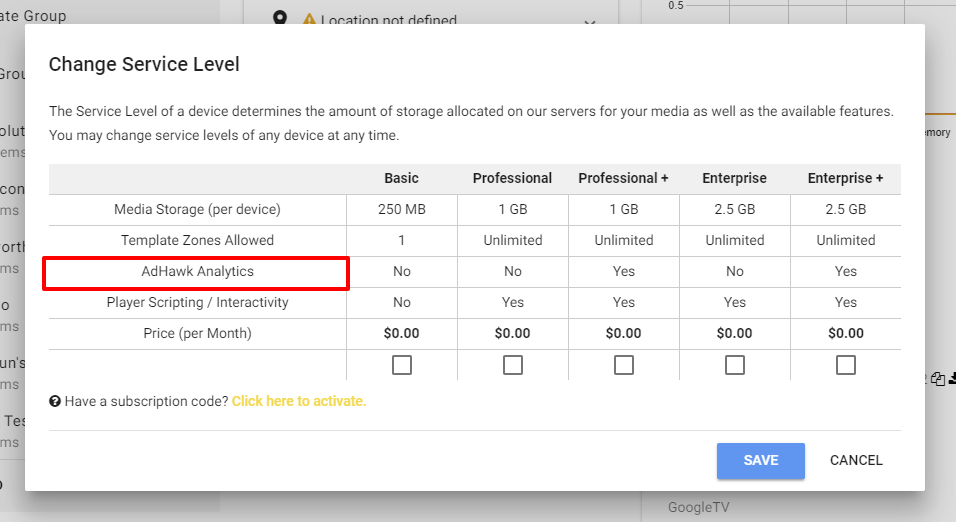Image resolution: width=956 pixels, height=522 pixels.
Task: Click the SAVE button
Action: 760,460
